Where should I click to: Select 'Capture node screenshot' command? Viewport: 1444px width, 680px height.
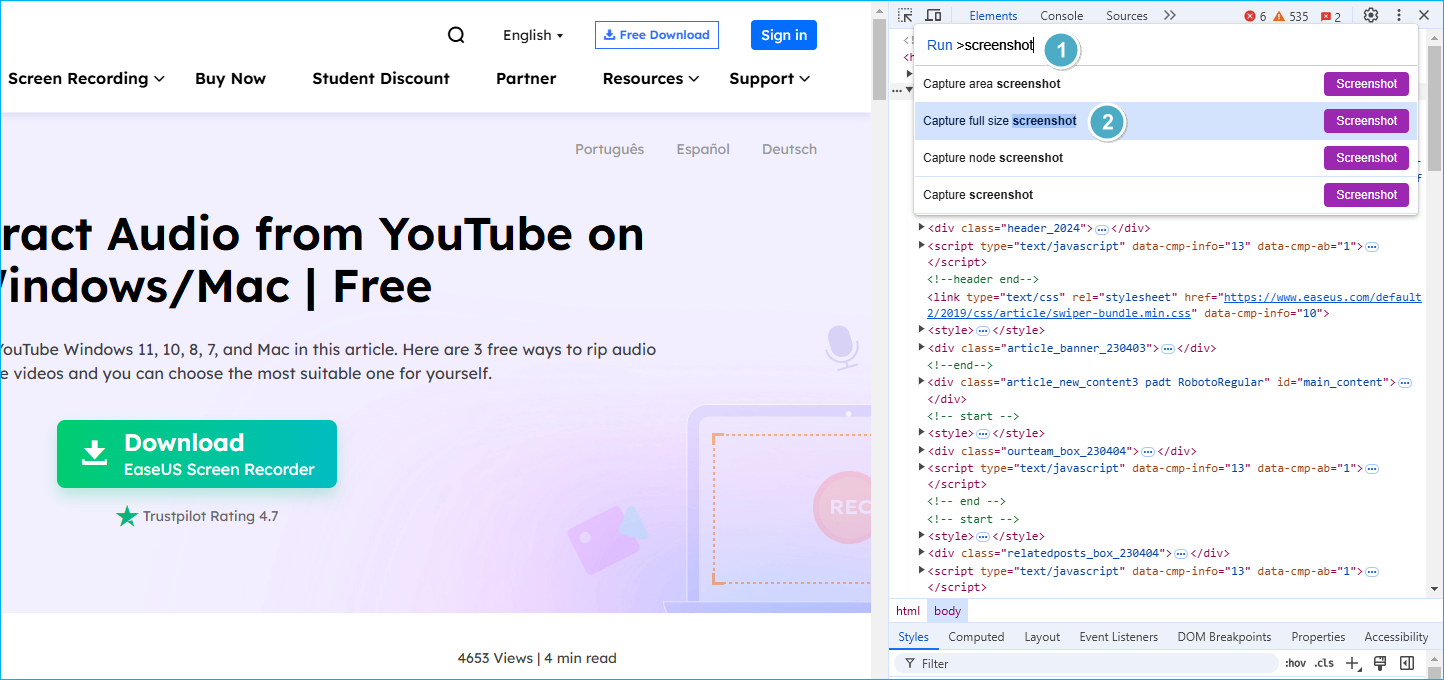[x=1166, y=158]
